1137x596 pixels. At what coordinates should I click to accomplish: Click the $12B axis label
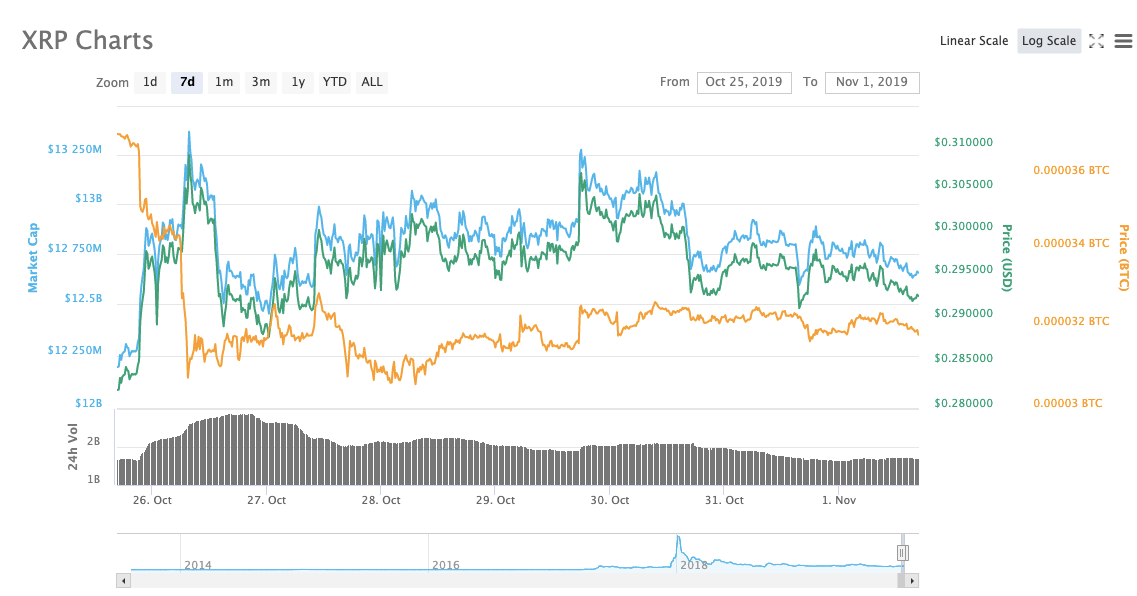[88, 403]
